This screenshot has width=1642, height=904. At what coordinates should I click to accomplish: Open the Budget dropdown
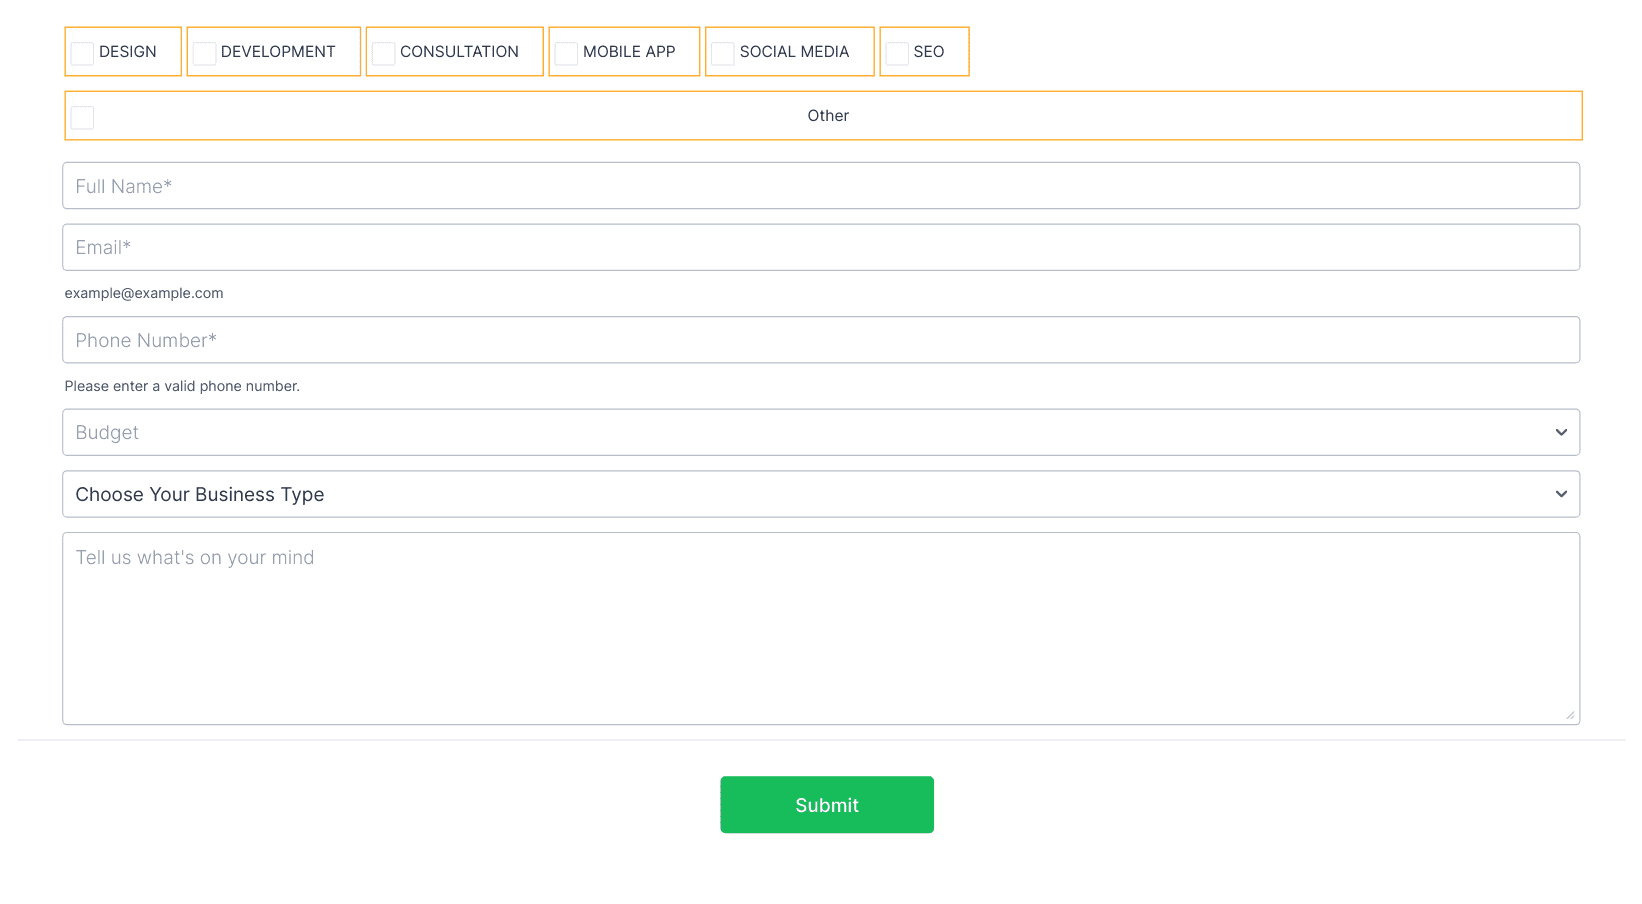pyautogui.click(x=800, y=433)
